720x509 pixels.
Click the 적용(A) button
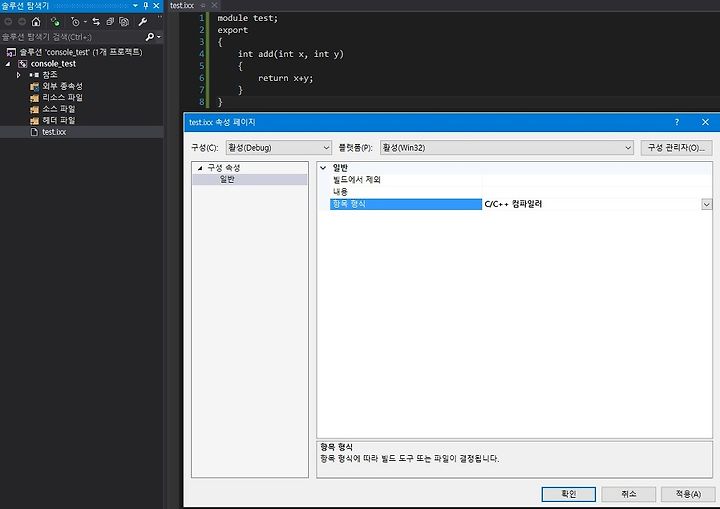click(688, 494)
